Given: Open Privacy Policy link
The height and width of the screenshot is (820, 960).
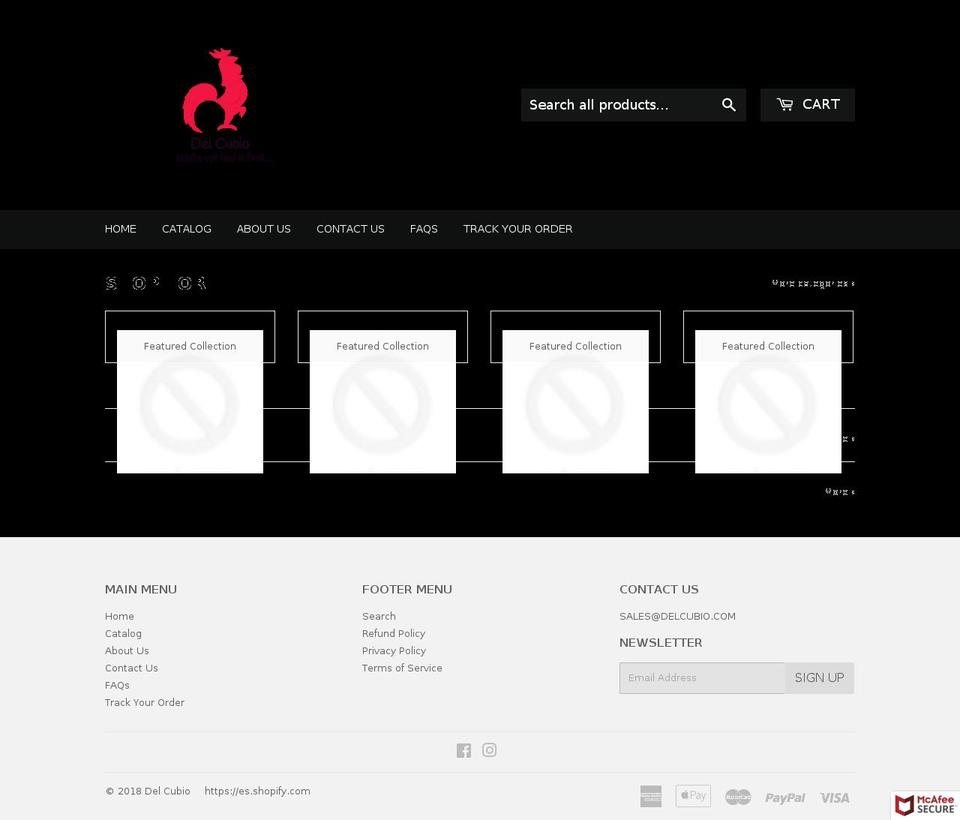Looking at the screenshot, I should (x=394, y=650).
